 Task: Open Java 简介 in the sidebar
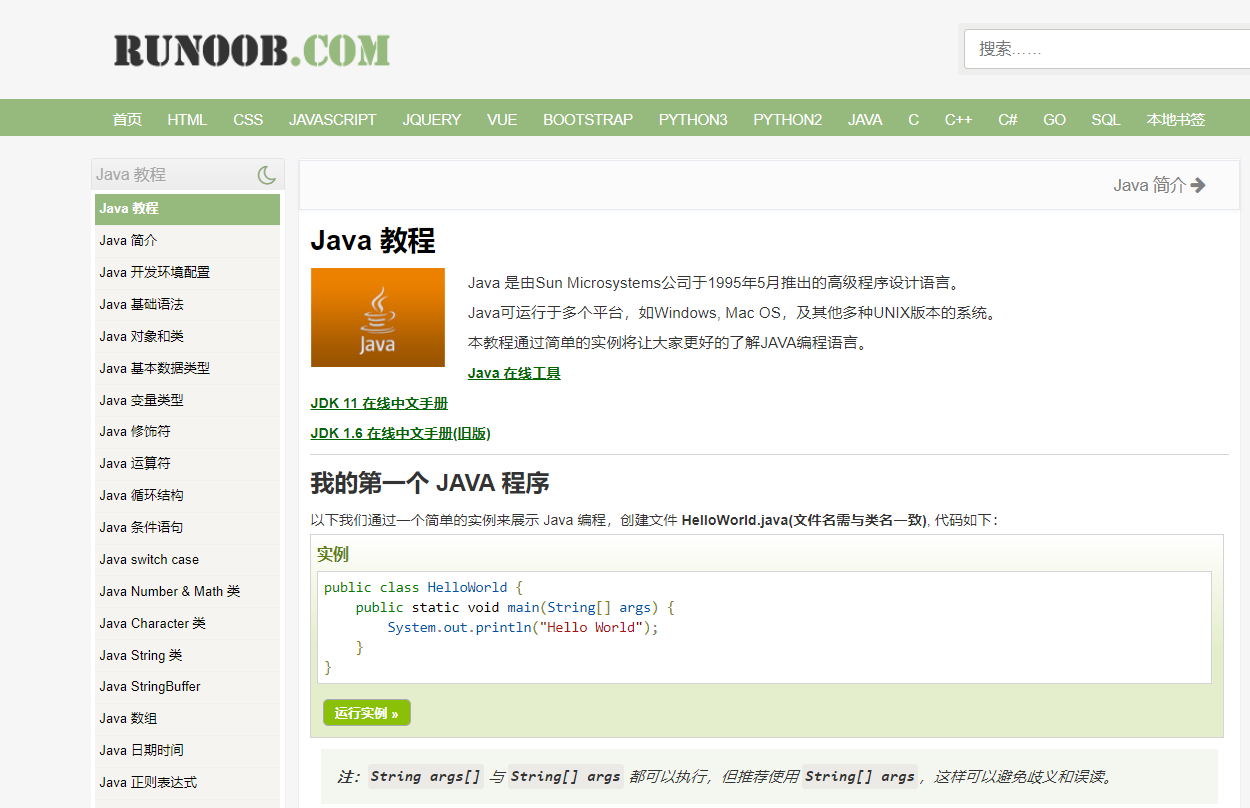pyautogui.click(x=187, y=241)
